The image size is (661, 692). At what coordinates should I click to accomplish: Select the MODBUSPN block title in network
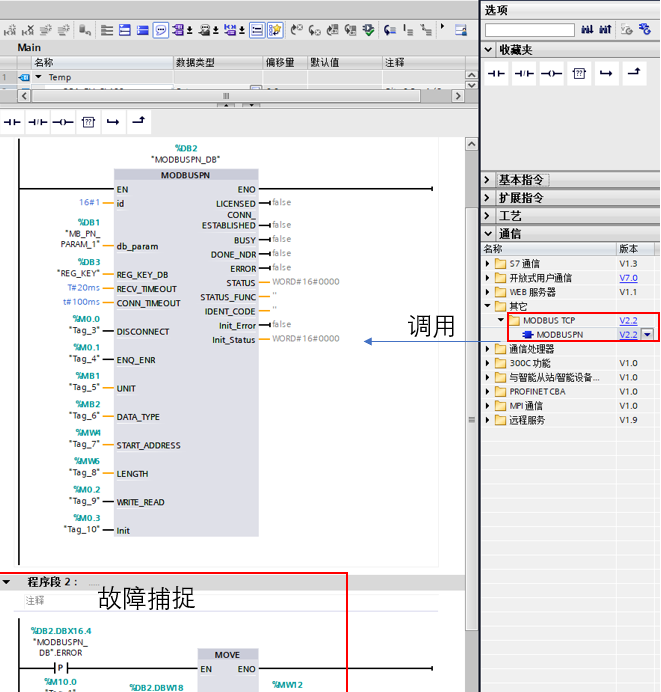[186, 175]
